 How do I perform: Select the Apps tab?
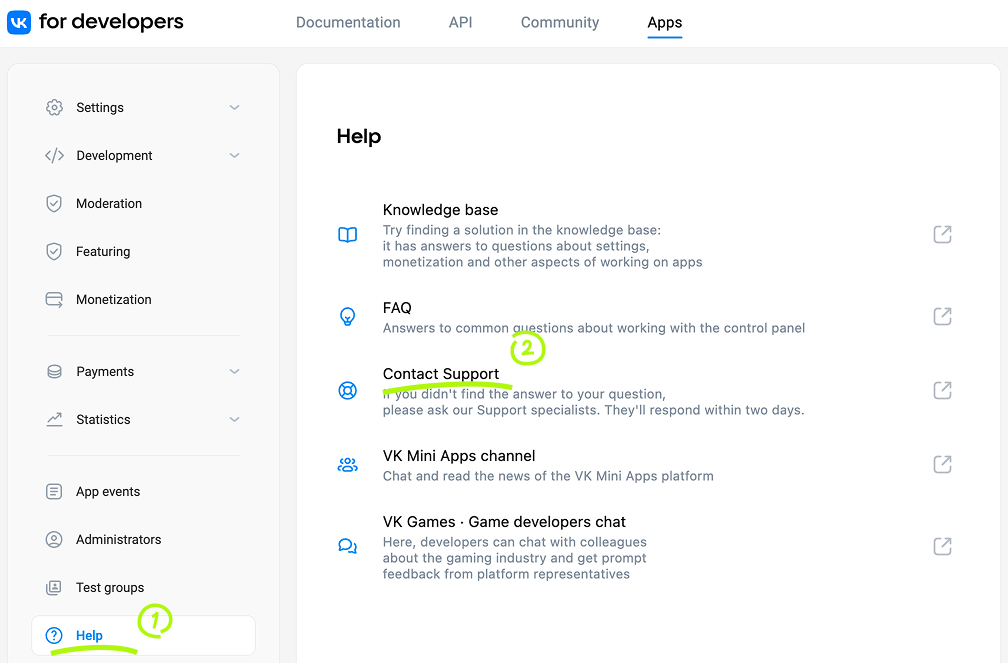[x=665, y=23]
